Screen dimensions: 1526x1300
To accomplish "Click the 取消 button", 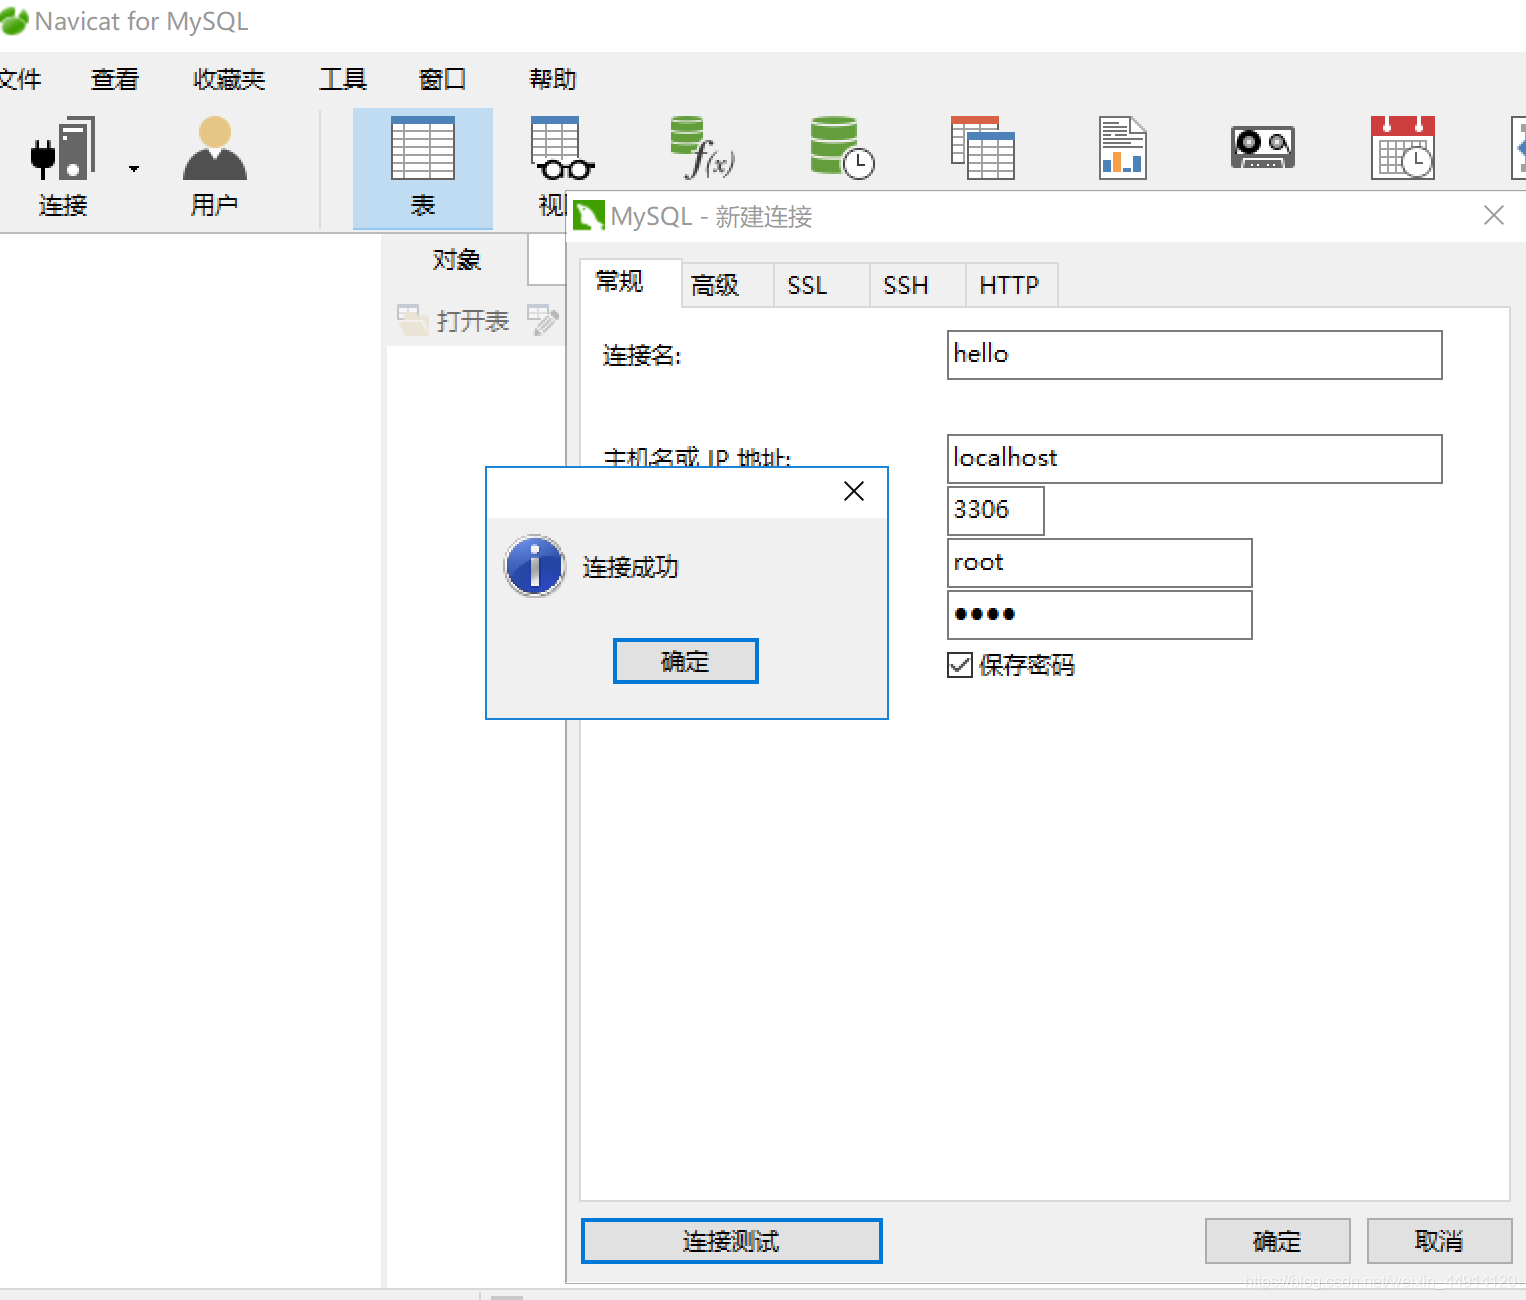I will click(1439, 1241).
